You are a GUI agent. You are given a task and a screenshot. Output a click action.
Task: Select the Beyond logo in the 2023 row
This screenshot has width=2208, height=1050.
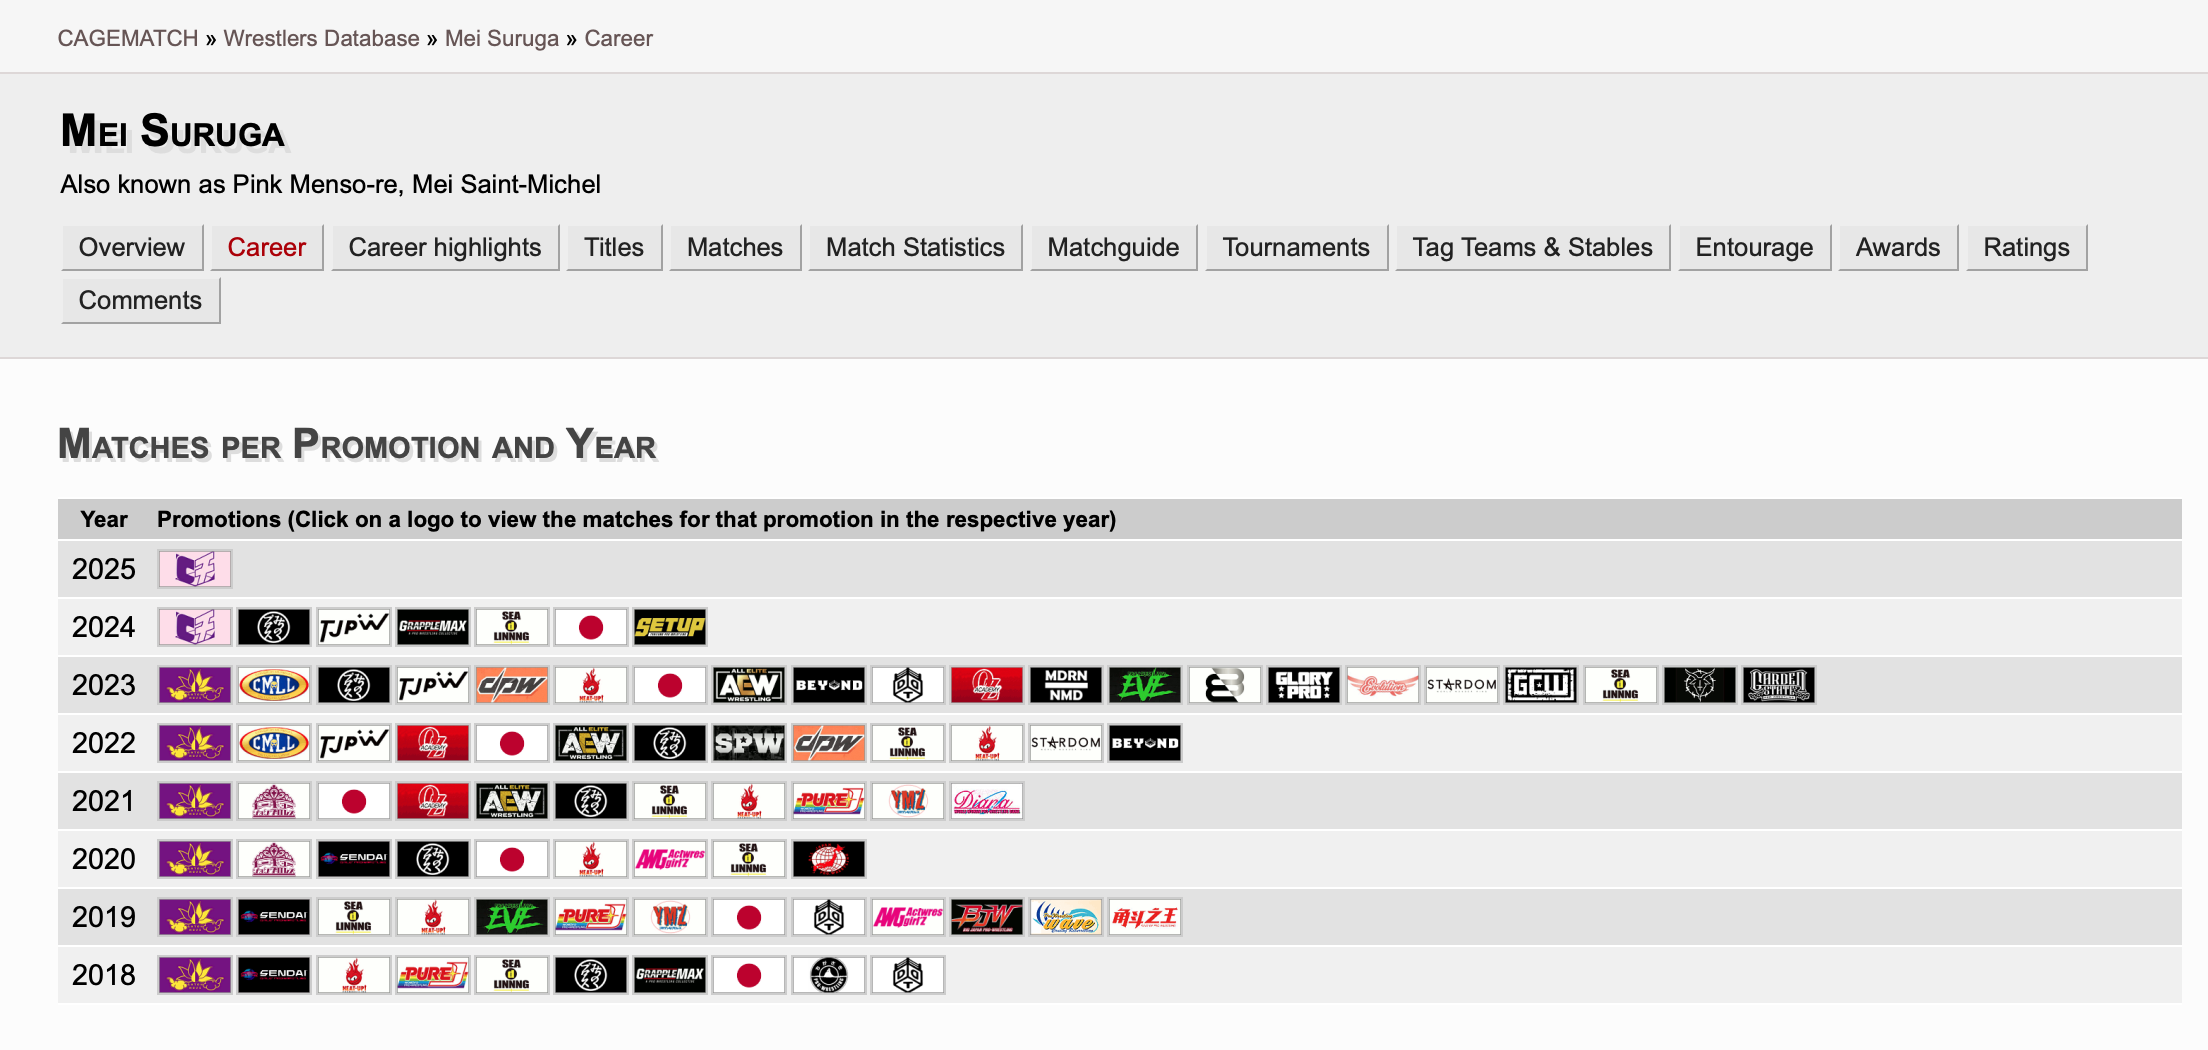tap(829, 685)
